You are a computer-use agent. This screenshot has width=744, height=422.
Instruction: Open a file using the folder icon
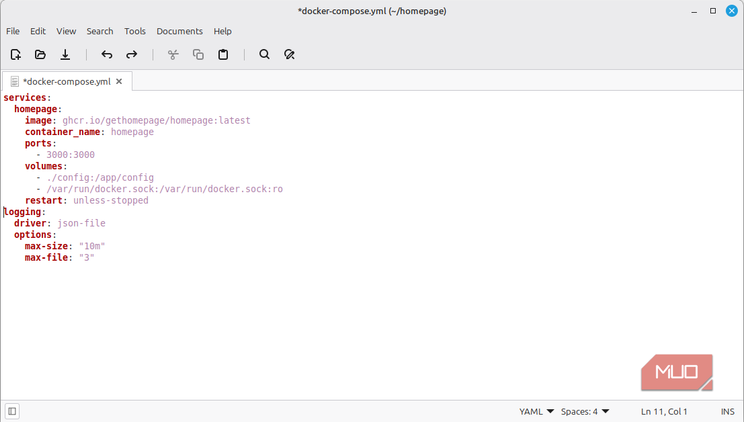[40, 55]
